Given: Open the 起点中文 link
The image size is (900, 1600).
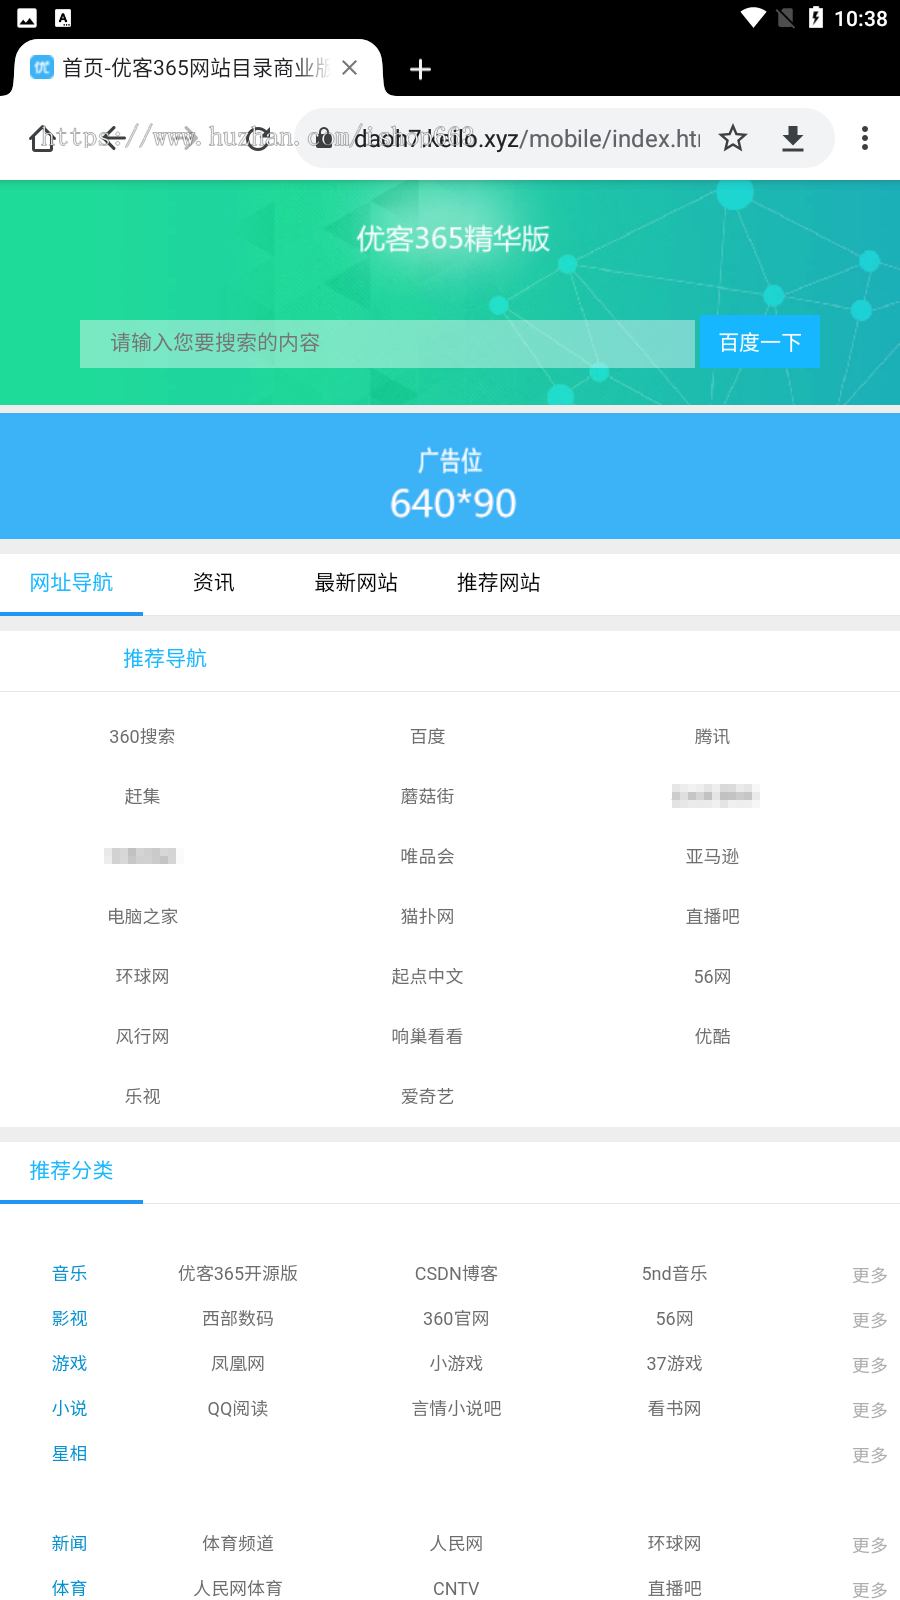Looking at the screenshot, I should point(428,977).
